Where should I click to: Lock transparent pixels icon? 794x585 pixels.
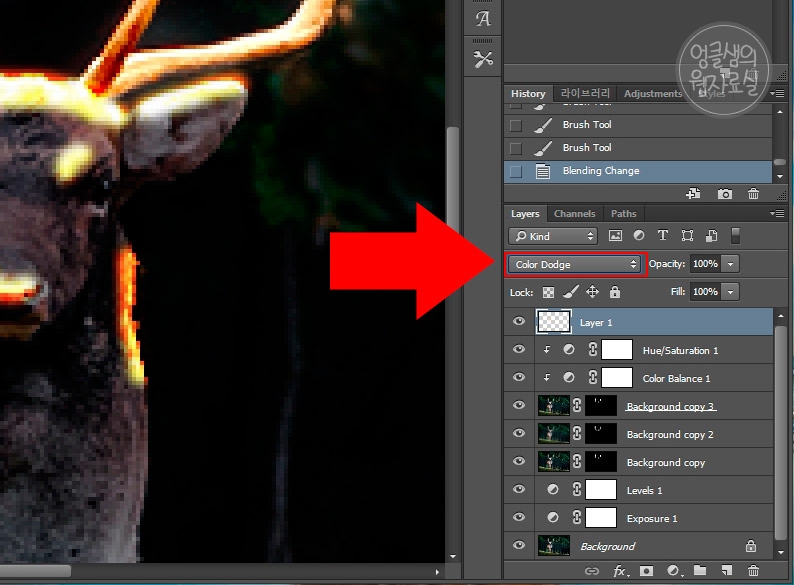pos(548,292)
